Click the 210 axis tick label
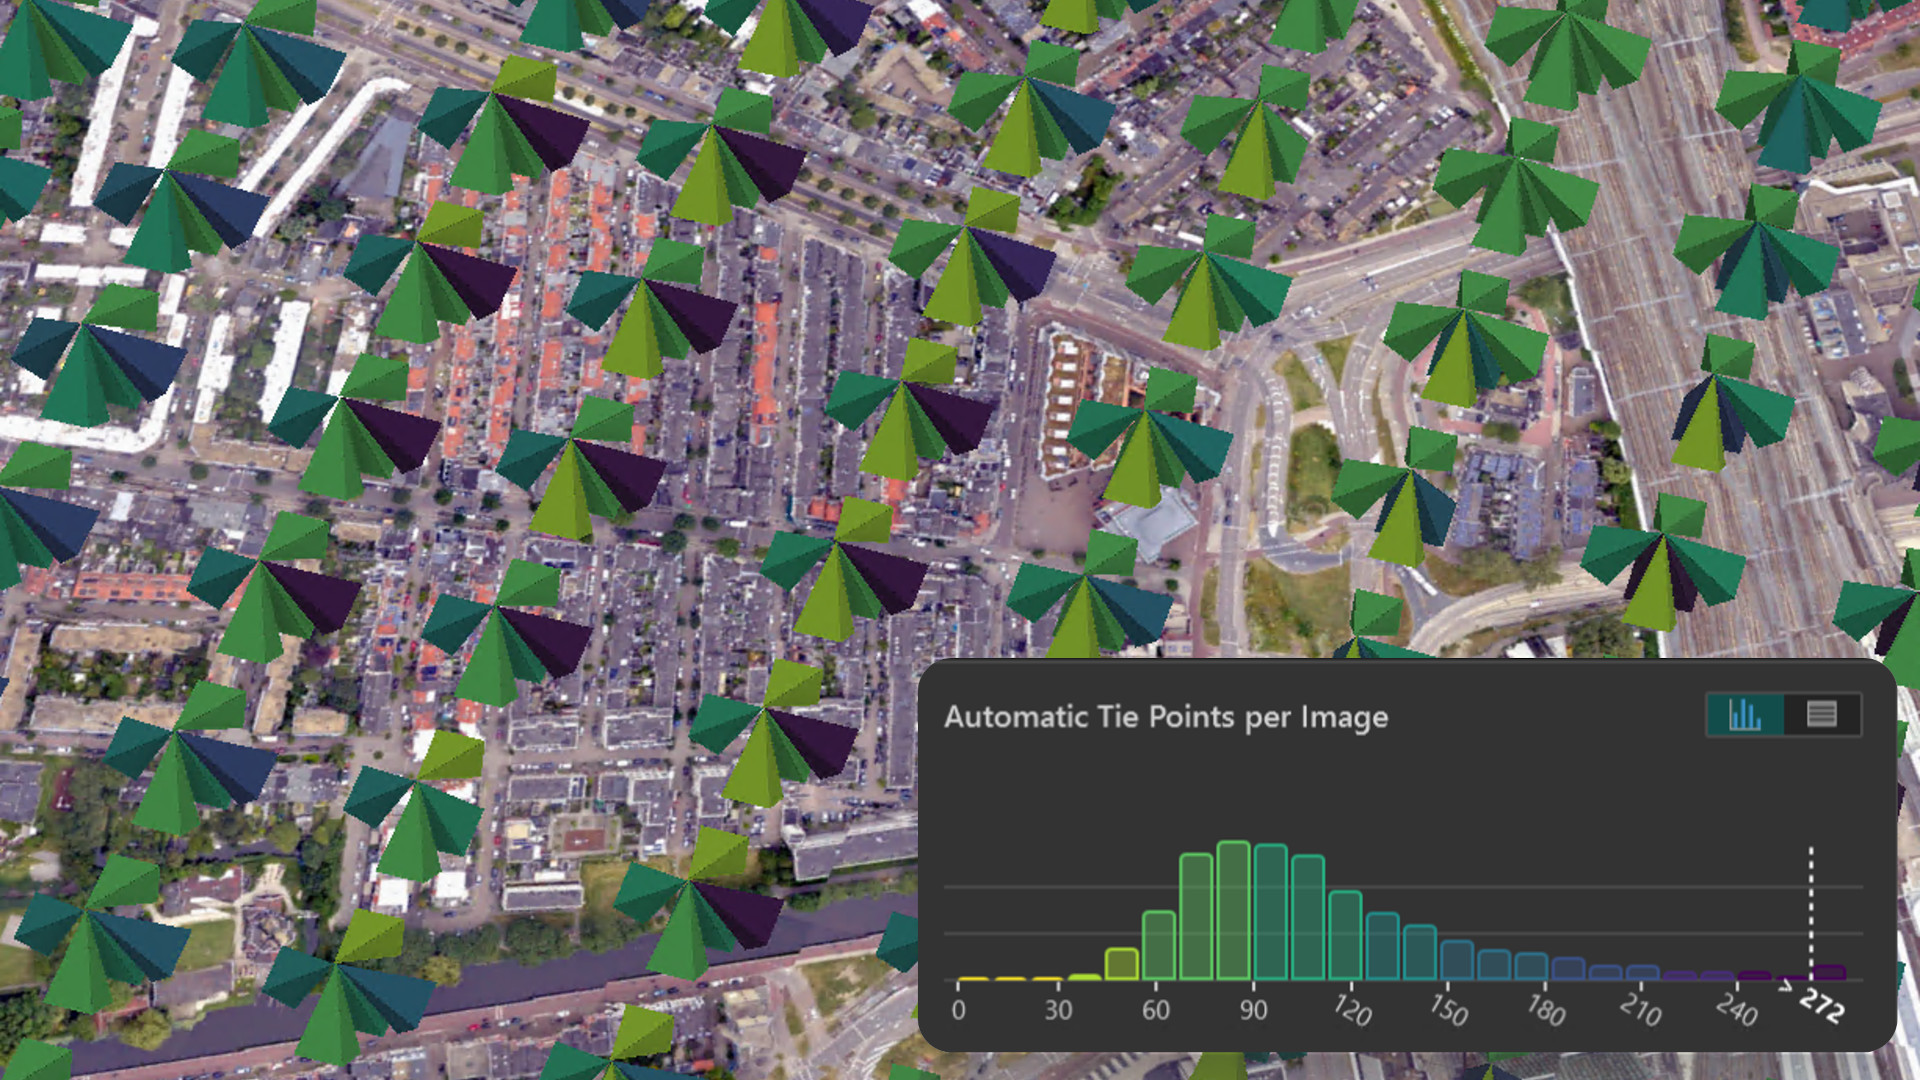This screenshot has height=1080, width=1920. 1640,1009
